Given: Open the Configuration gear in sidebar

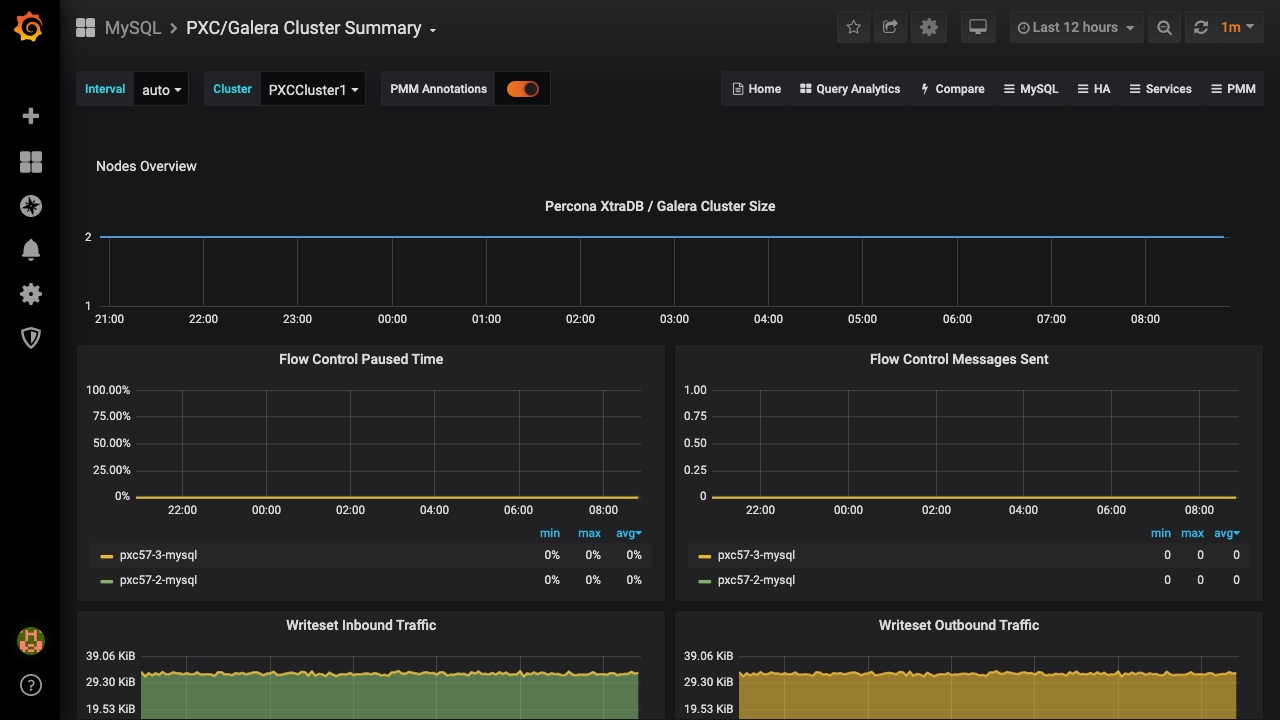Looking at the screenshot, I should tap(31, 294).
